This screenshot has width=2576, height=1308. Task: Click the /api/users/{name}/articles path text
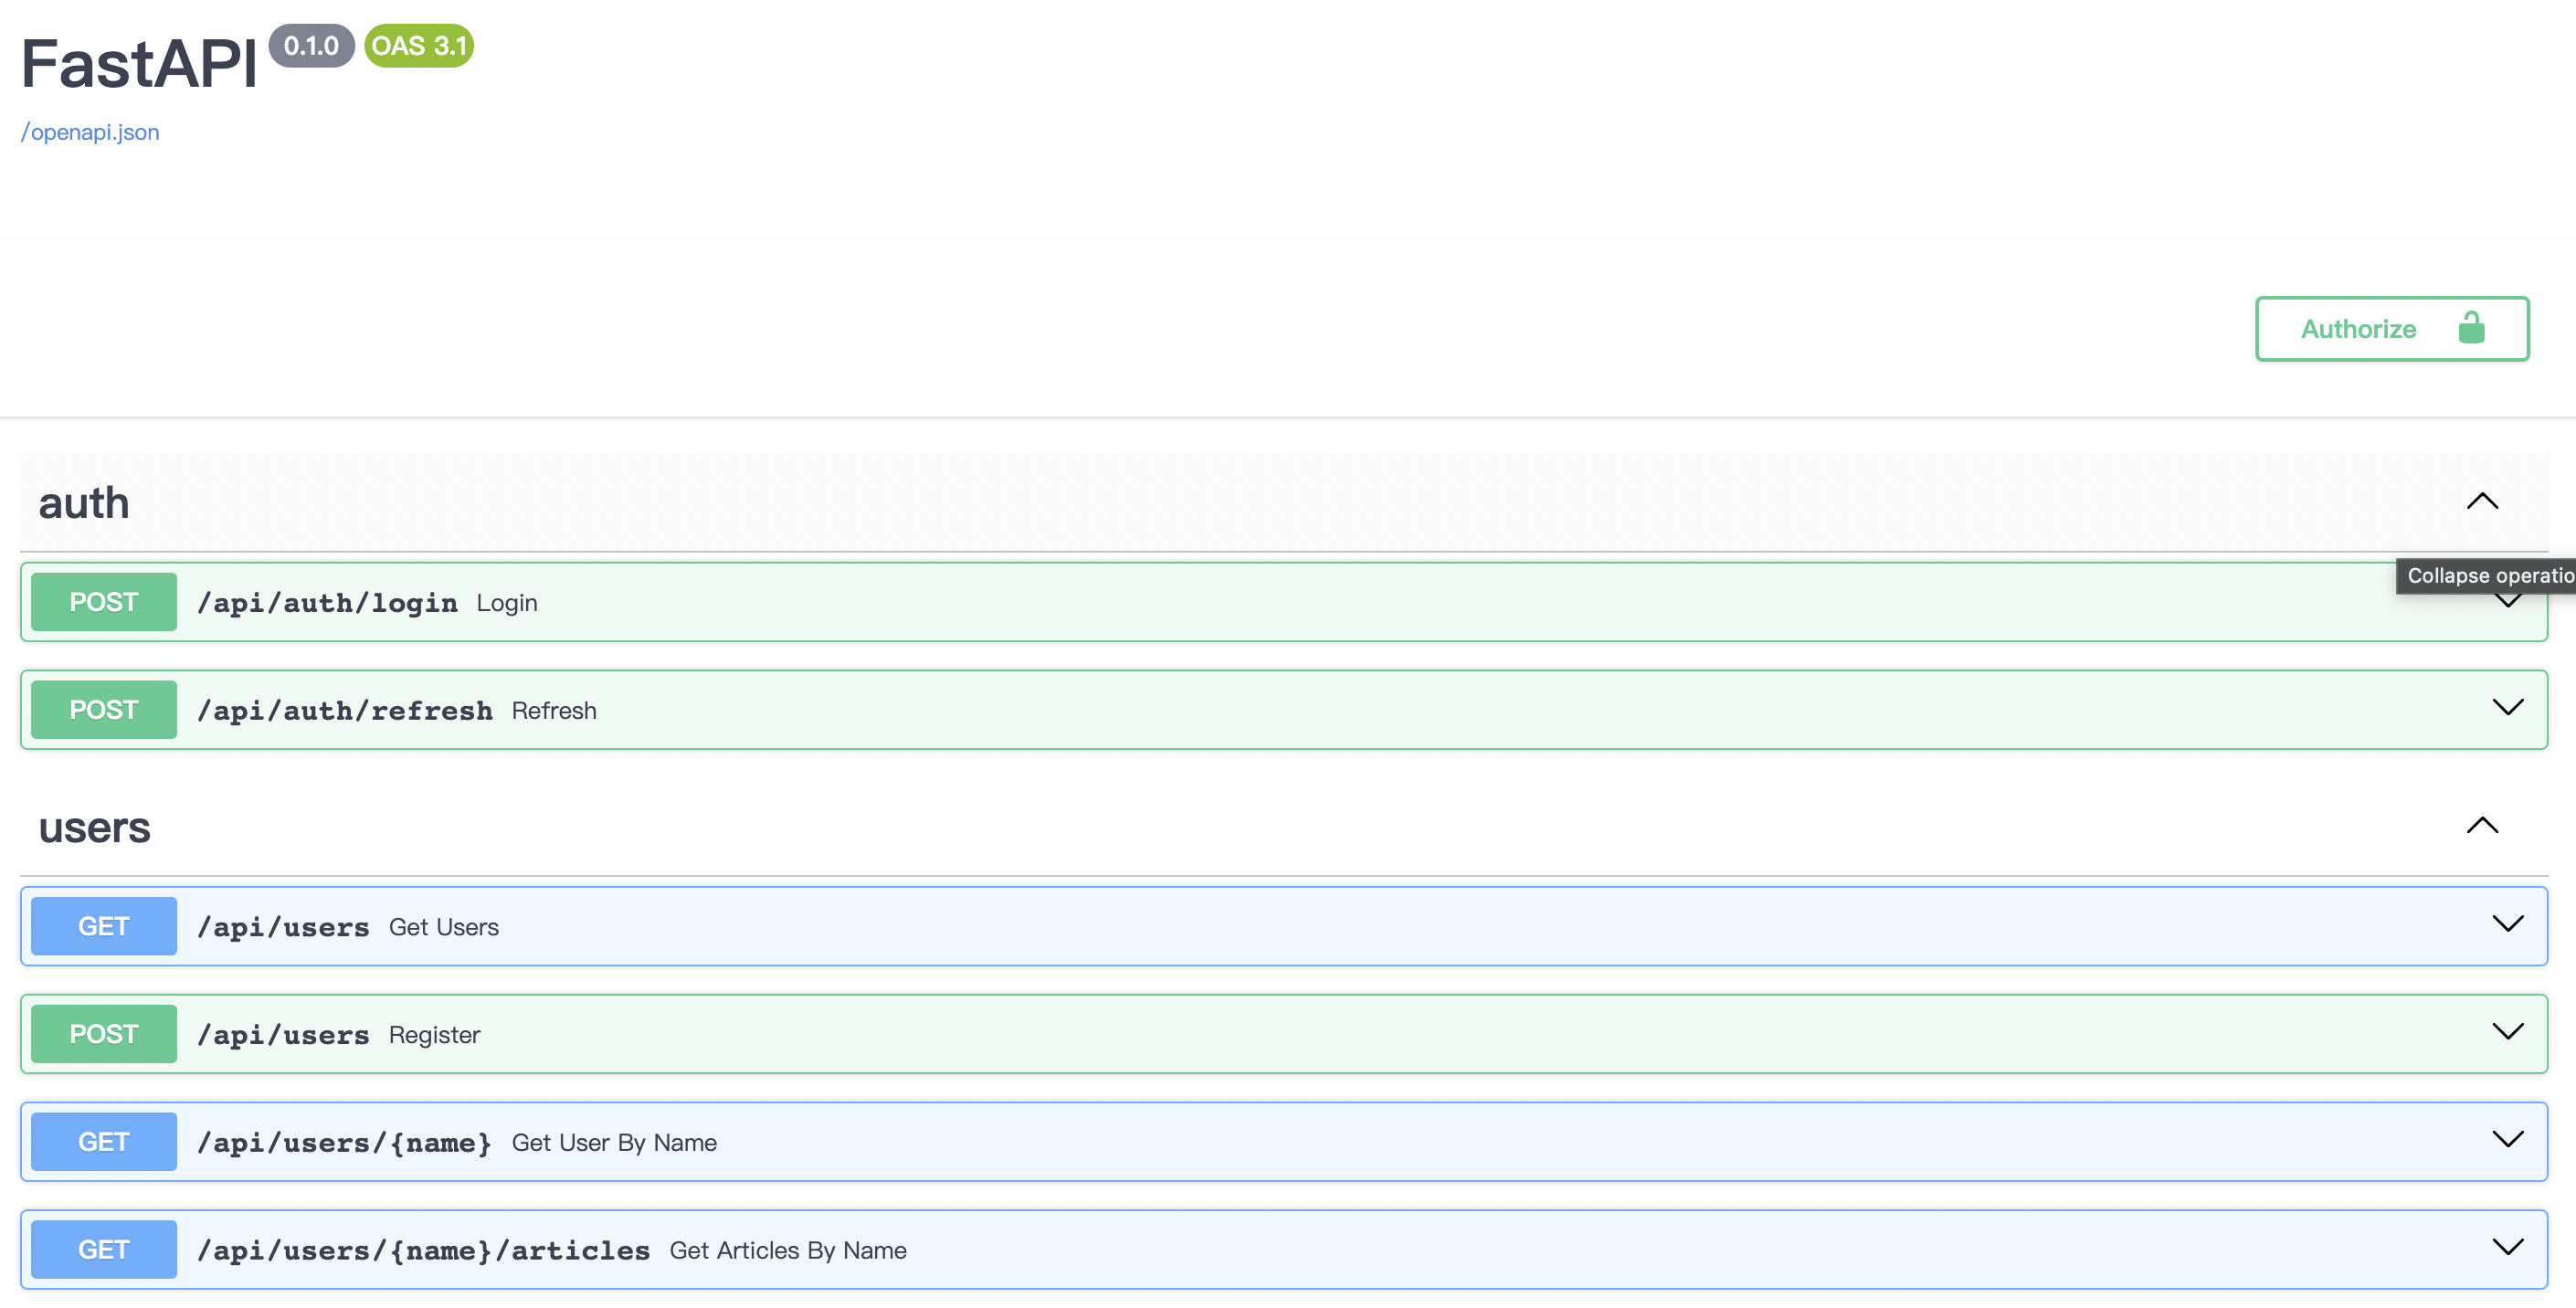pos(423,1251)
